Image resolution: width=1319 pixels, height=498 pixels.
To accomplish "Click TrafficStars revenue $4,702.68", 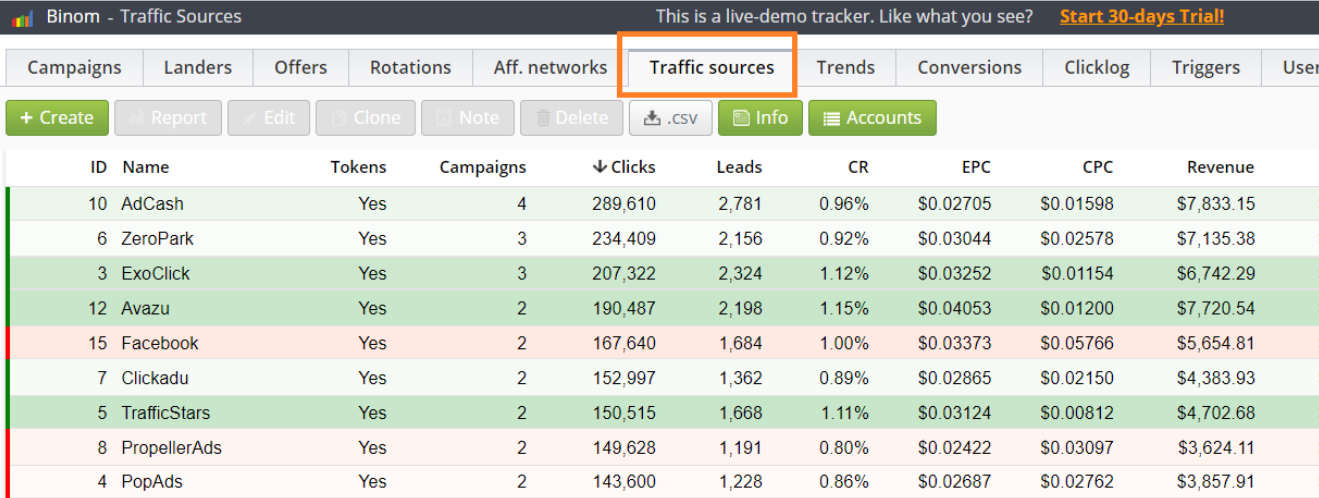I will (x=1216, y=413).
